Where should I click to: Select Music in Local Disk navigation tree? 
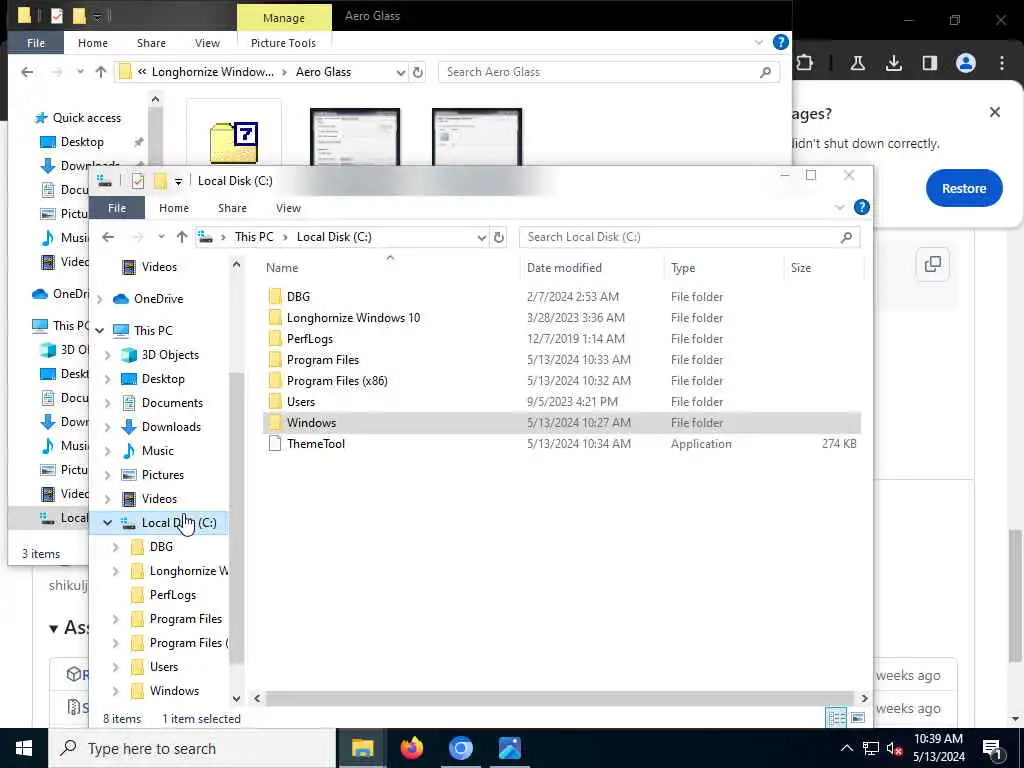pyautogui.click(x=157, y=451)
